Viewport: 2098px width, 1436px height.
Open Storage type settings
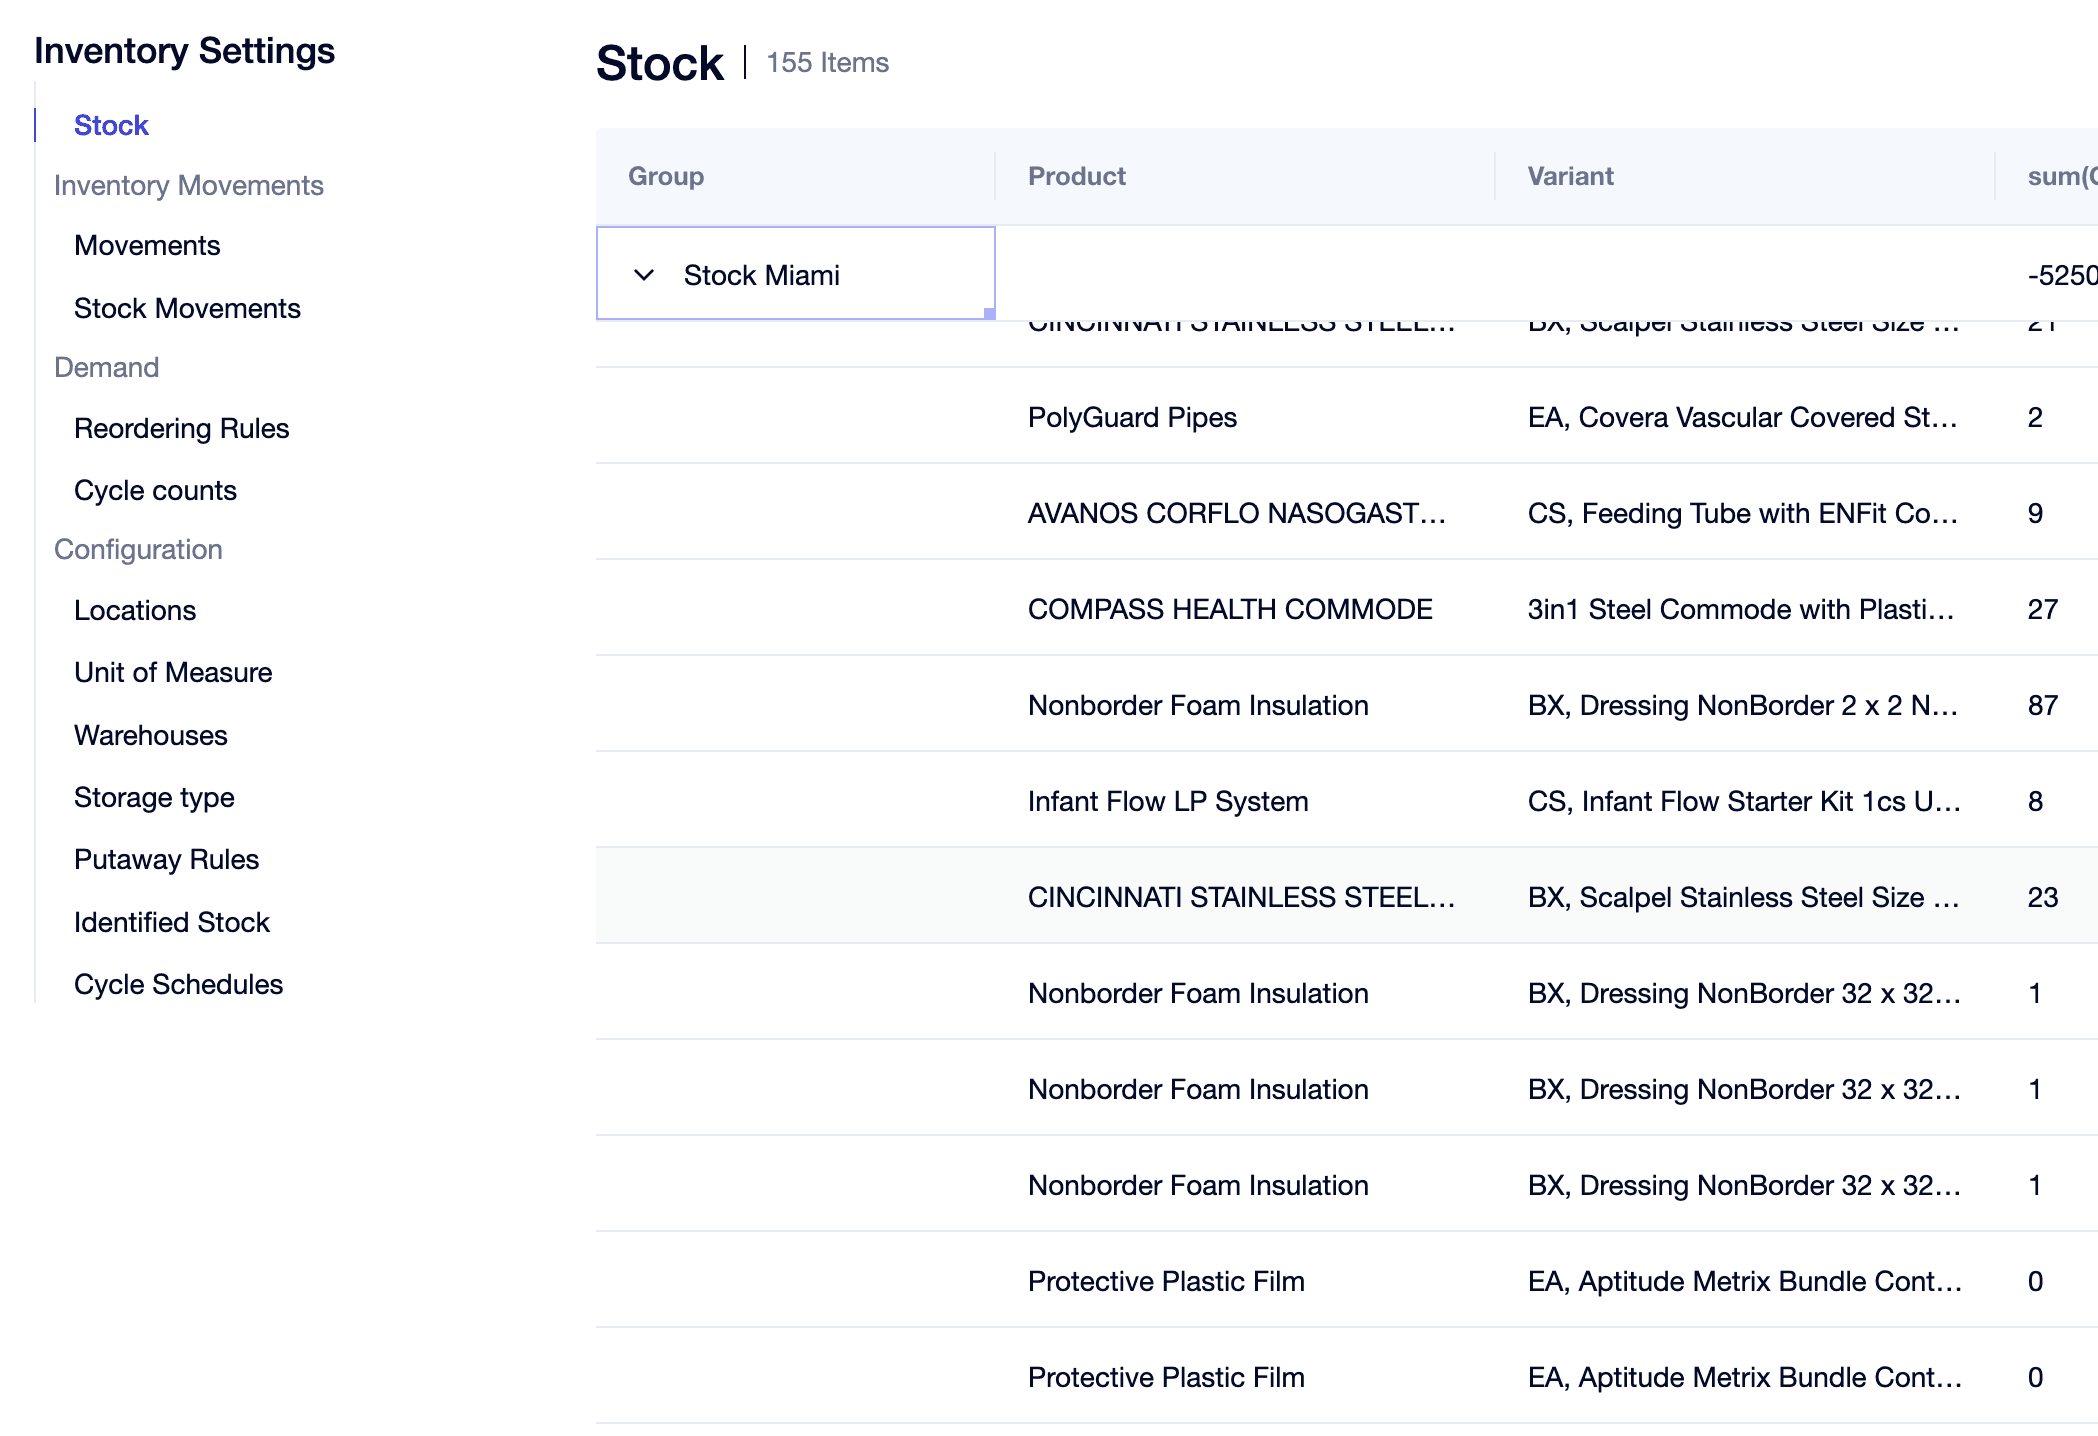154,797
